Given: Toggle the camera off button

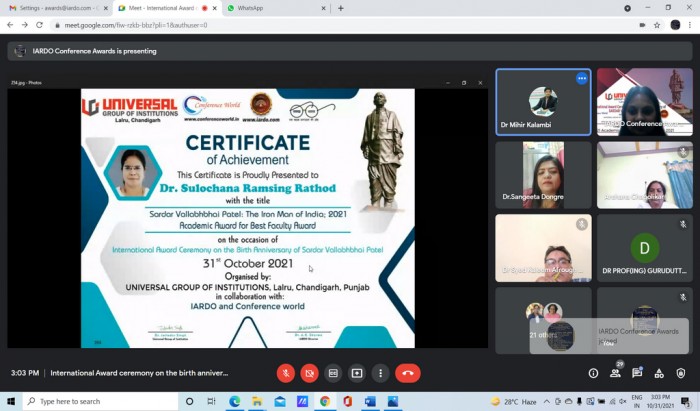Looking at the screenshot, I should tap(309, 373).
